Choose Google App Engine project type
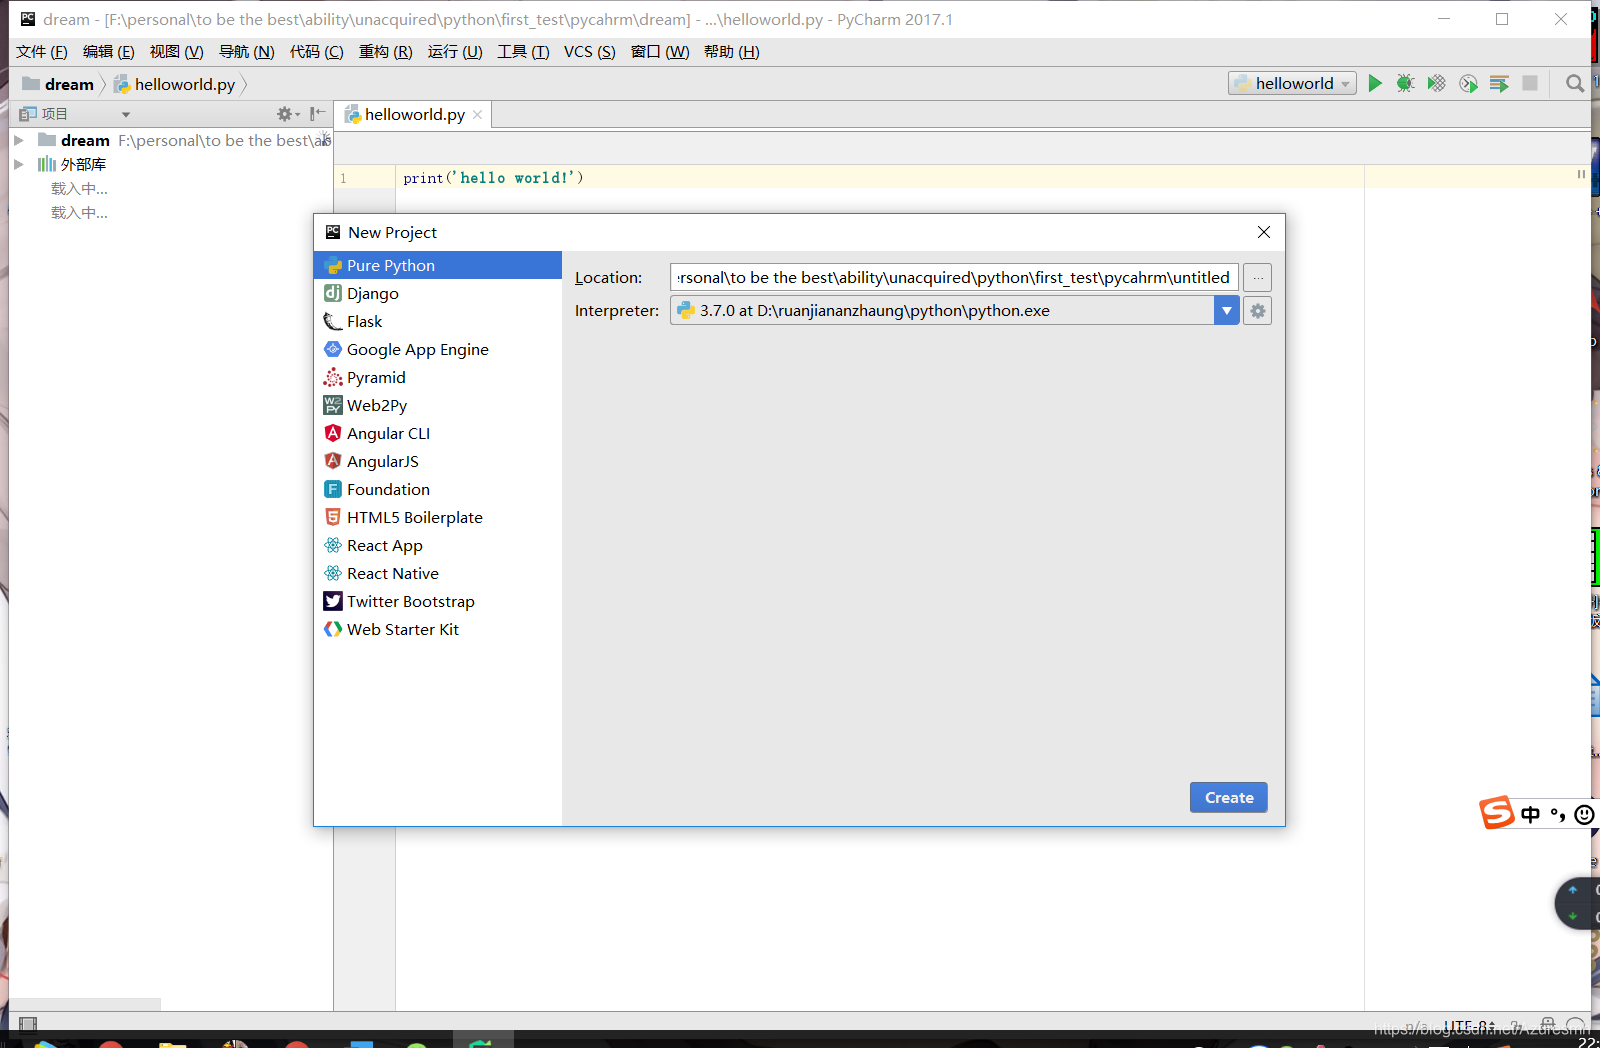1600x1048 pixels. point(438,349)
